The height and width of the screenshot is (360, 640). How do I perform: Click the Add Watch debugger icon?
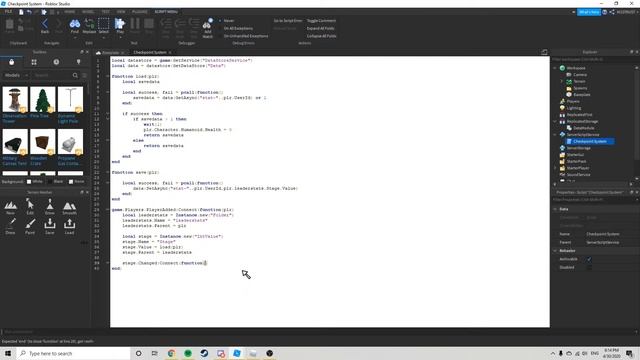point(207,28)
